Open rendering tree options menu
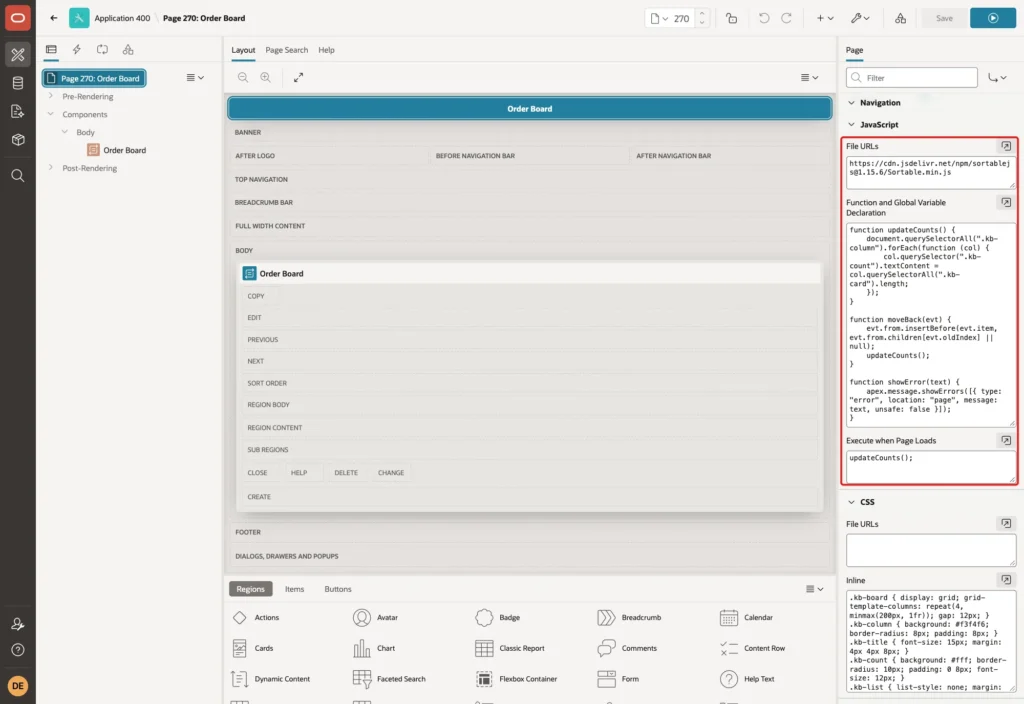 [x=195, y=77]
